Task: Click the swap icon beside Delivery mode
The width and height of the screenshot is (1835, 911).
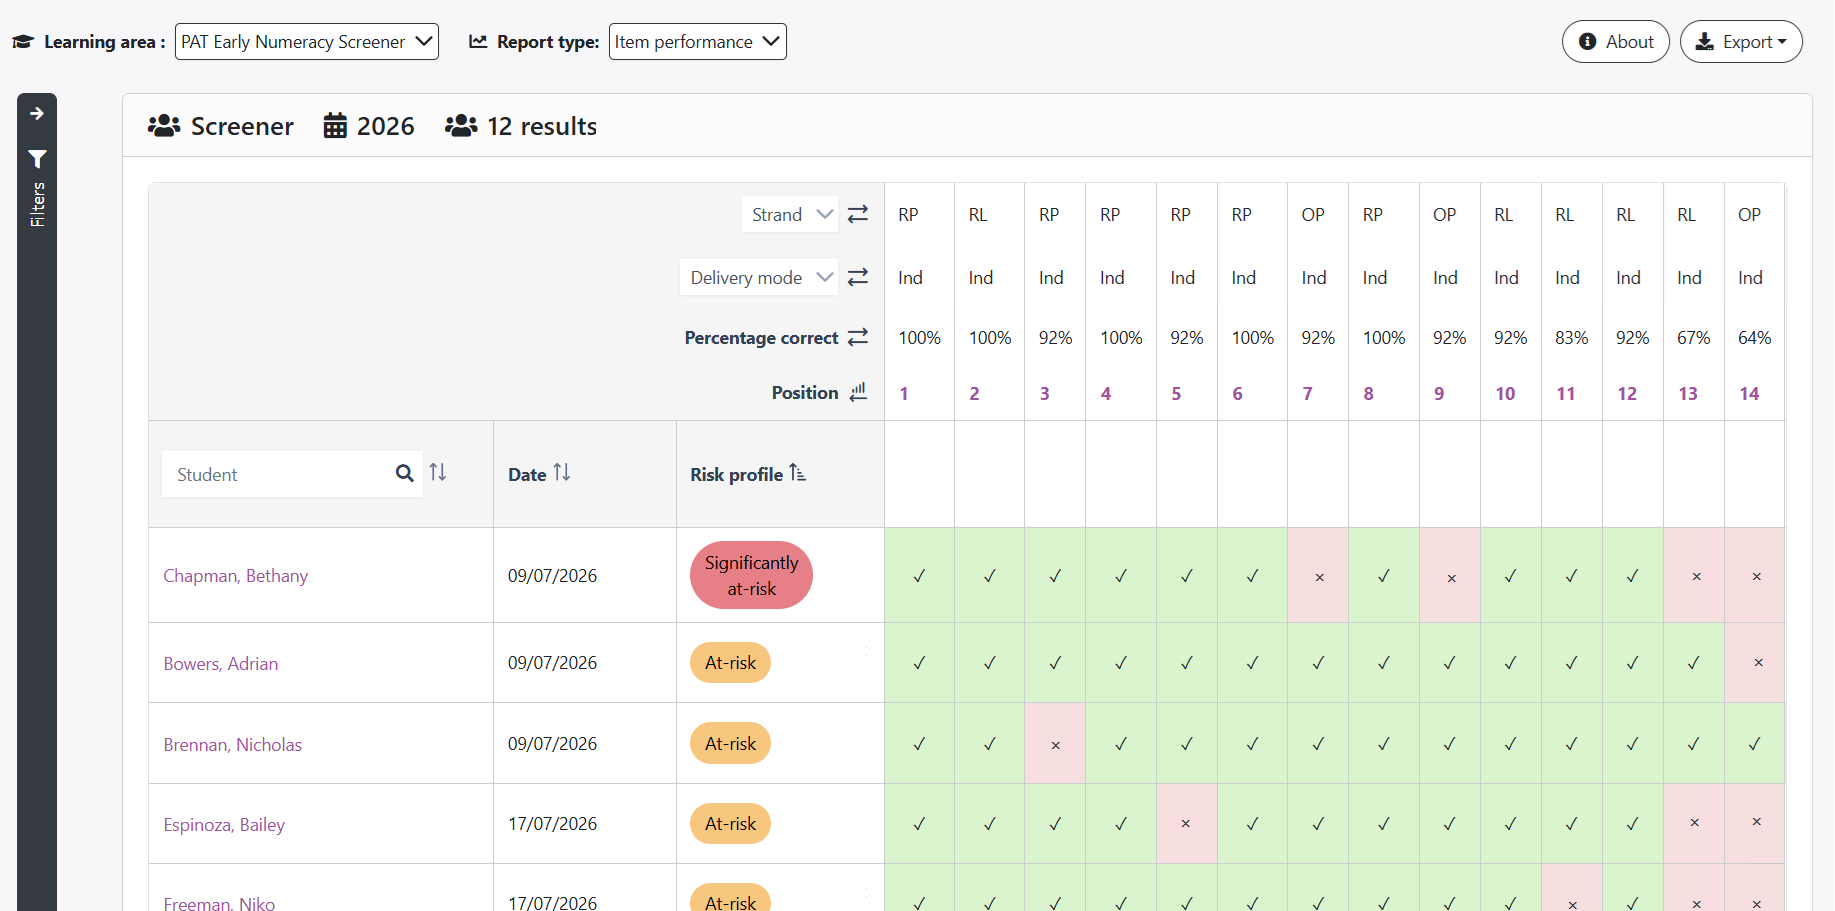Action: point(858,277)
